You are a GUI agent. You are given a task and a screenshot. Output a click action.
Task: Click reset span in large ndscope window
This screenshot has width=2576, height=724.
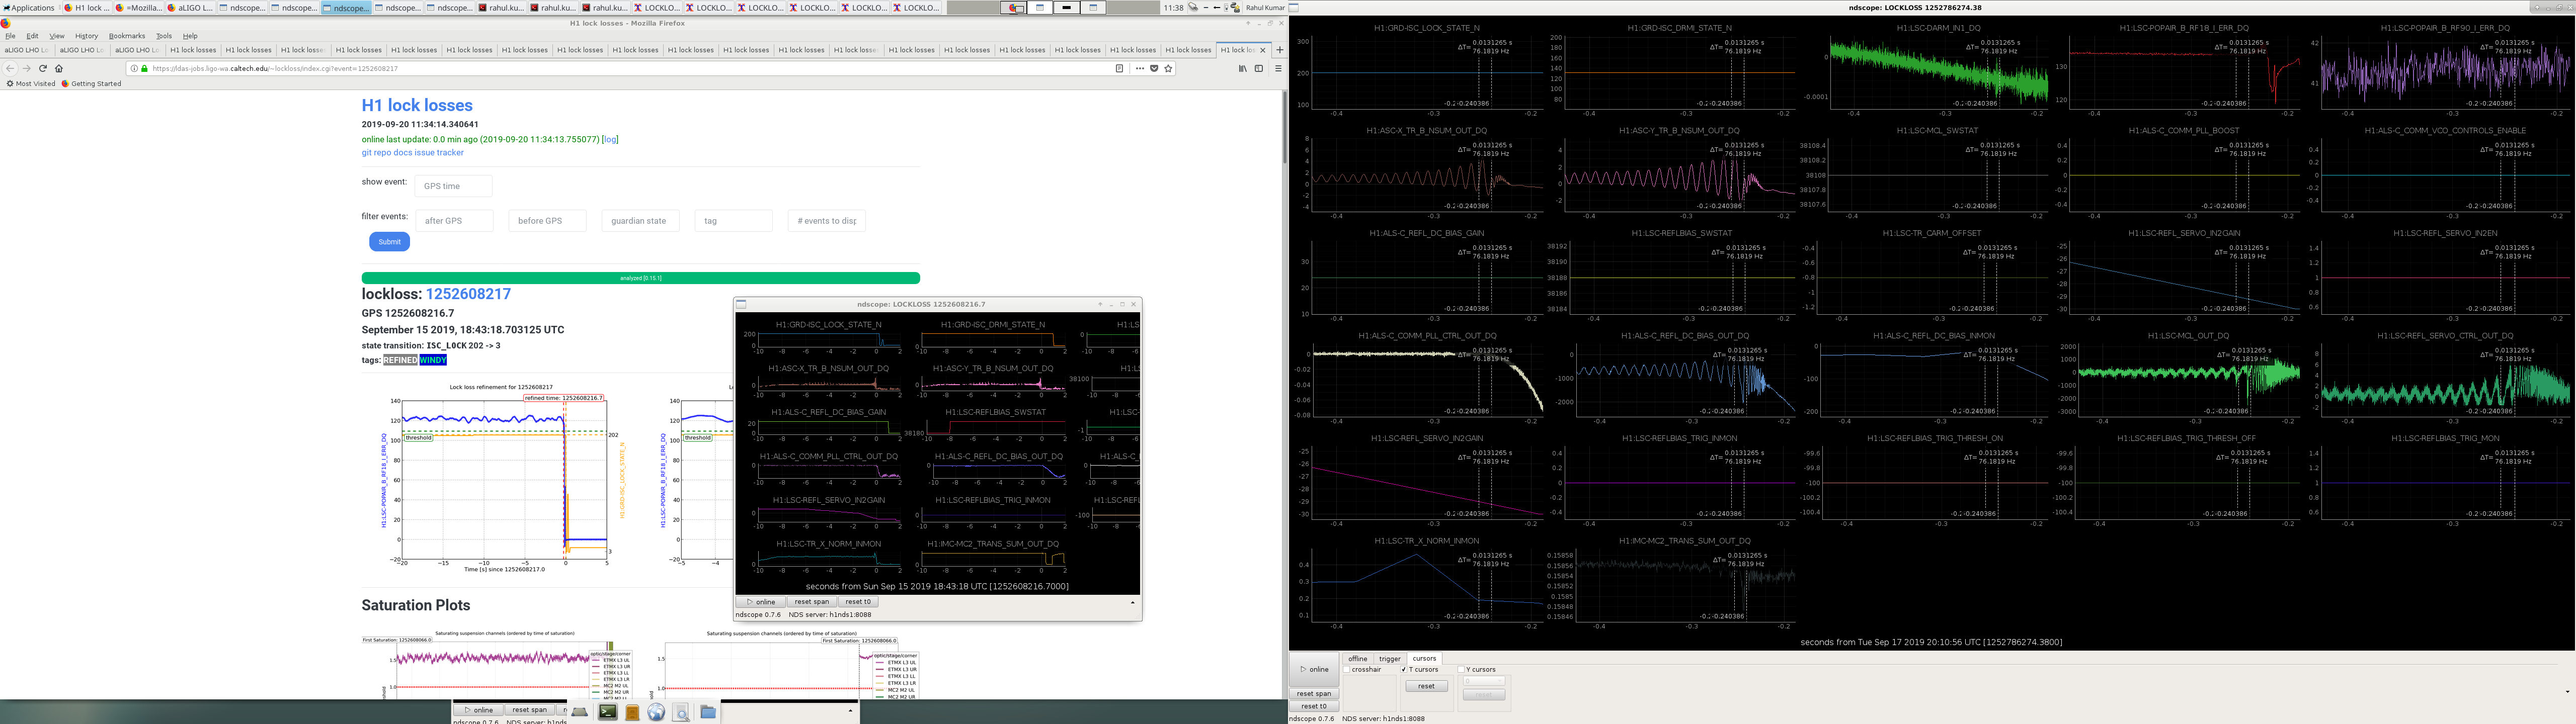(x=1314, y=694)
